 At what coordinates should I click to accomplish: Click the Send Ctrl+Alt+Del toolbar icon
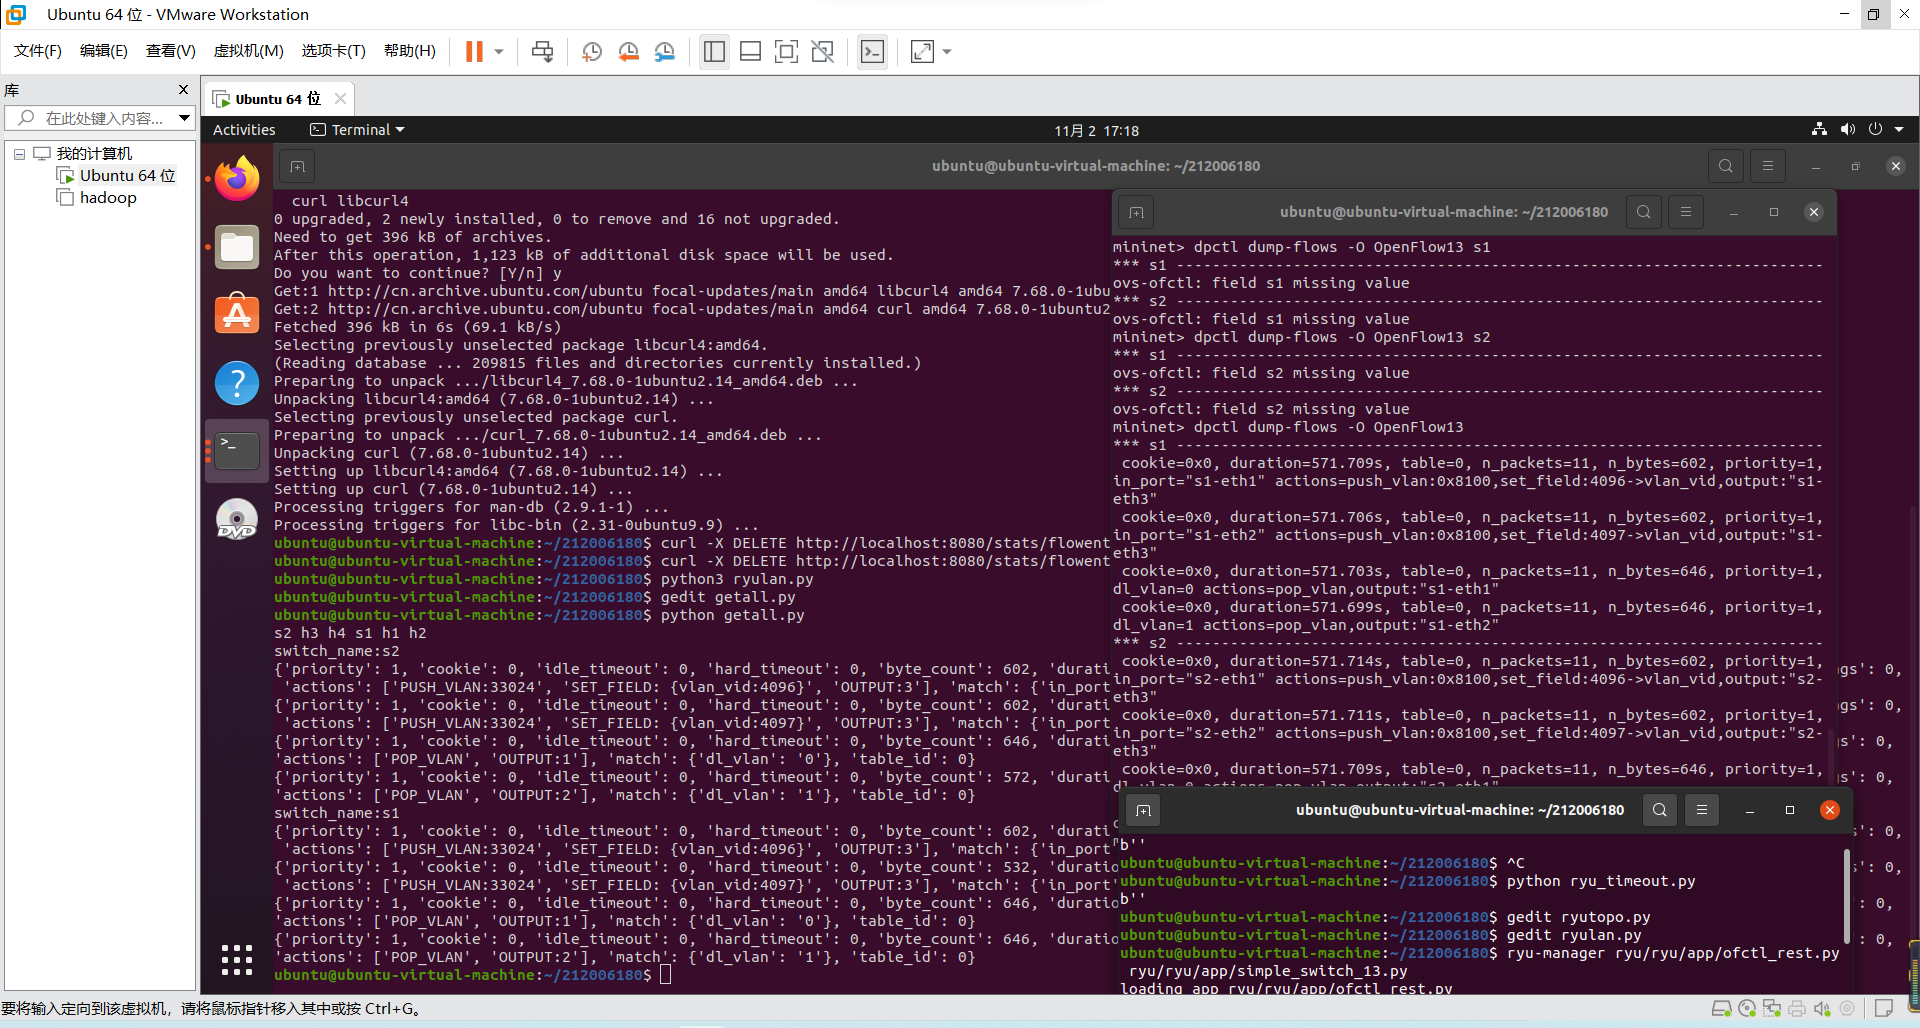(542, 51)
